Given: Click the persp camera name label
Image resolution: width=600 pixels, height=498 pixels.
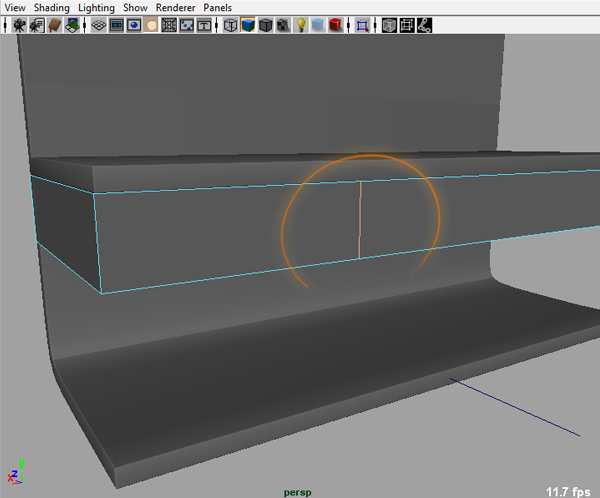Looking at the screenshot, I should [297, 492].
